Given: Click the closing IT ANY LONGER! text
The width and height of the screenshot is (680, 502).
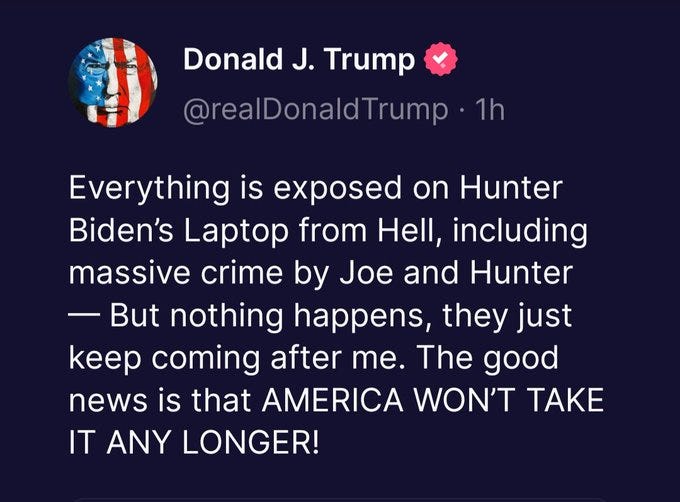Looking at the screenshot, I should (x=194, y=443).
